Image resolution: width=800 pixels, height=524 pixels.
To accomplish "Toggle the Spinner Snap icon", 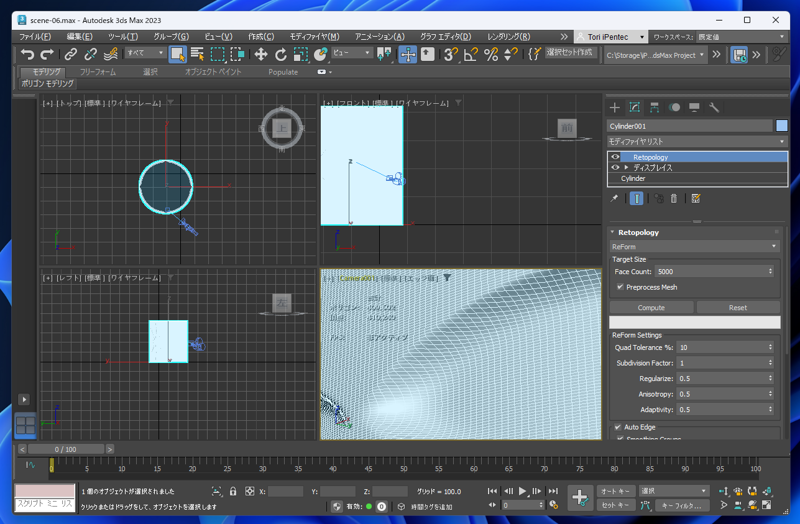I will (x=511, y=54).
